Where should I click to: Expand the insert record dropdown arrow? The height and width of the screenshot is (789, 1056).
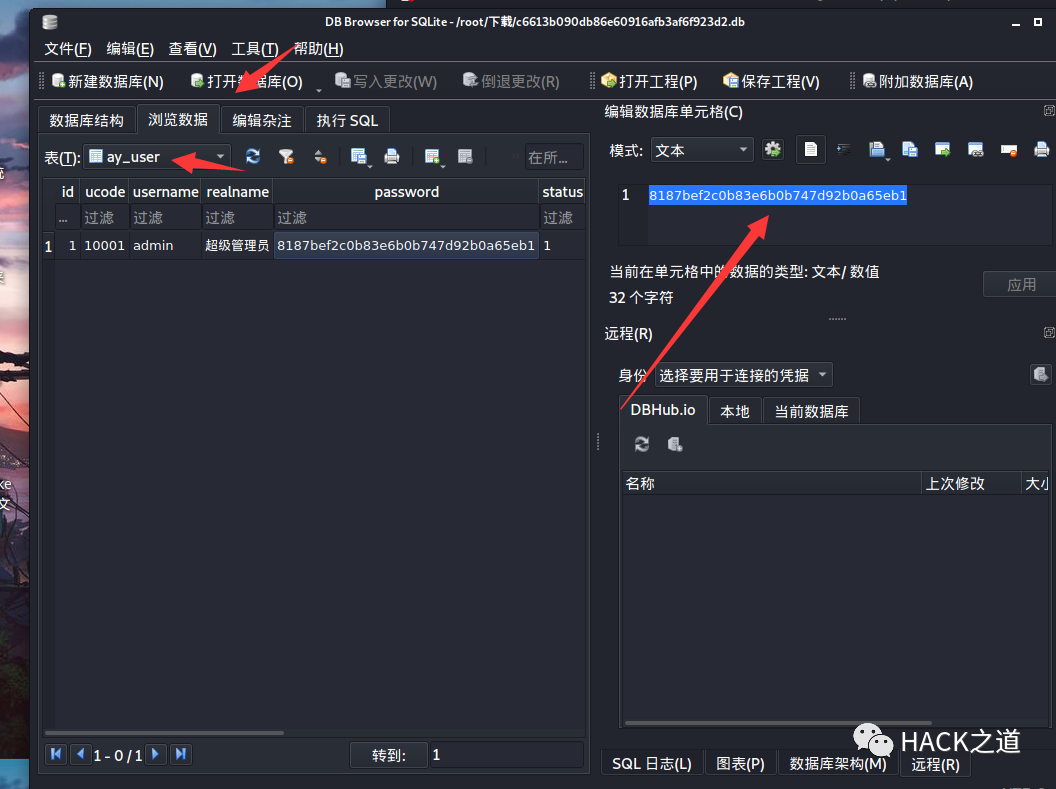tap(443, 165)
